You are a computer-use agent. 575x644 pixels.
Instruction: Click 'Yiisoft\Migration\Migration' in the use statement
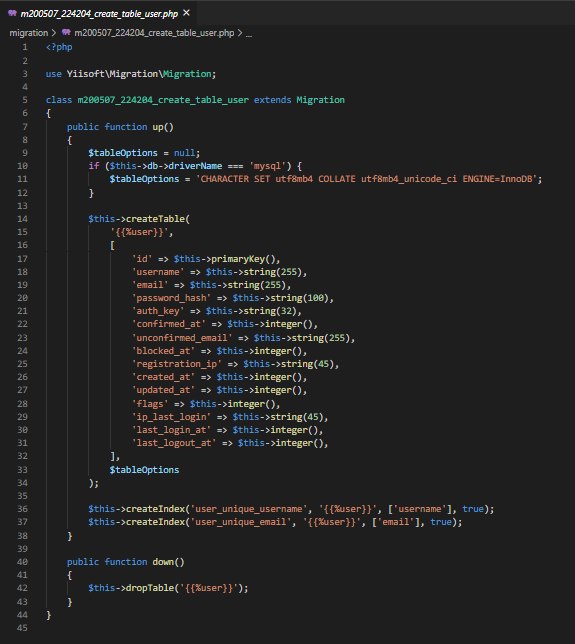tap(139, 74)
